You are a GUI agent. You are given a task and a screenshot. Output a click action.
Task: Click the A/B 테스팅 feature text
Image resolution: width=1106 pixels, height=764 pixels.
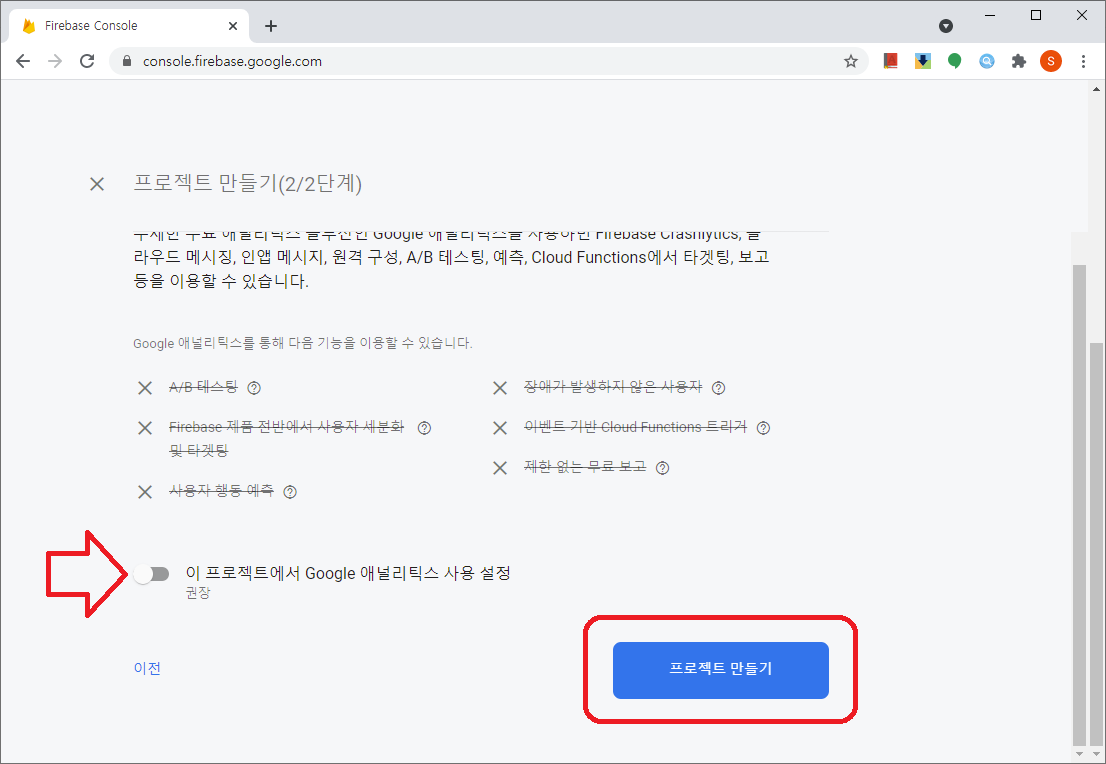pos(204,387)
